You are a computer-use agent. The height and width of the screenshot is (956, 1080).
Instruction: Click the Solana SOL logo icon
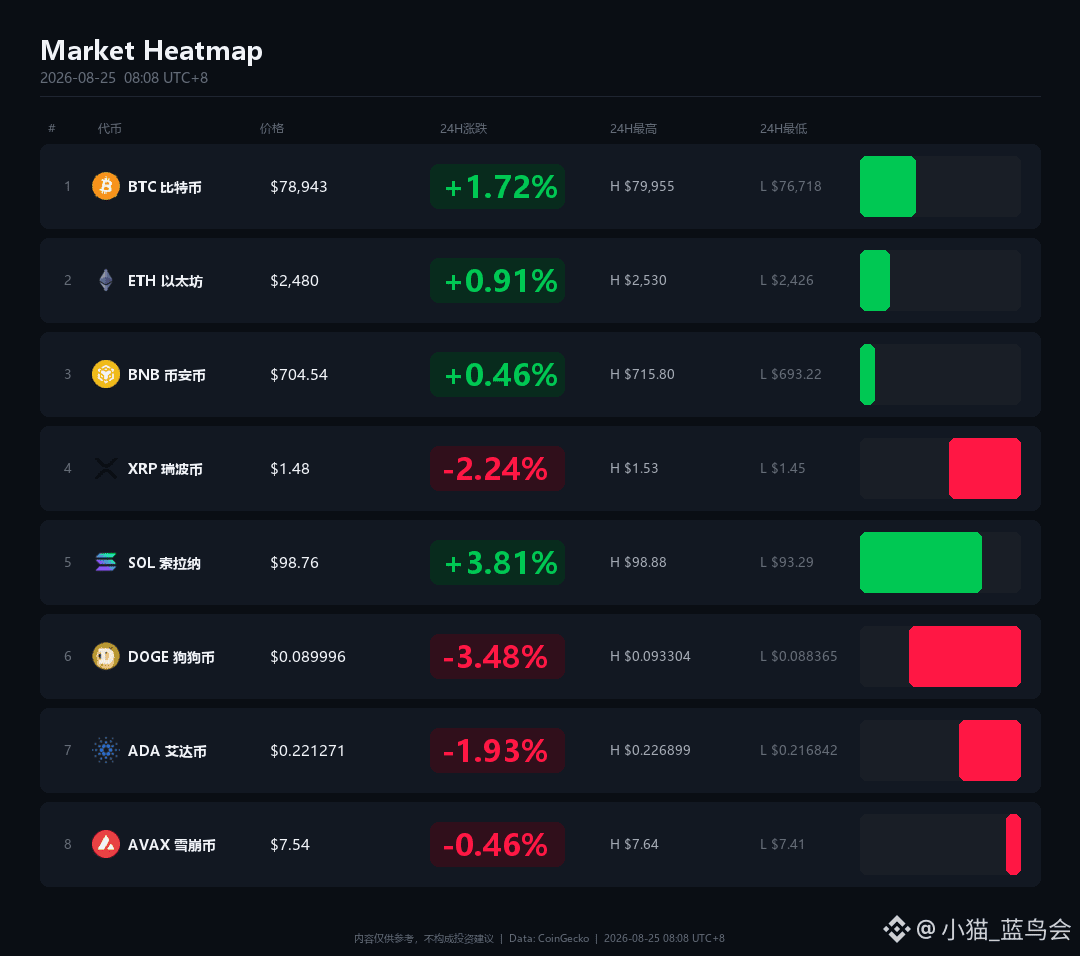click(105, 562)
